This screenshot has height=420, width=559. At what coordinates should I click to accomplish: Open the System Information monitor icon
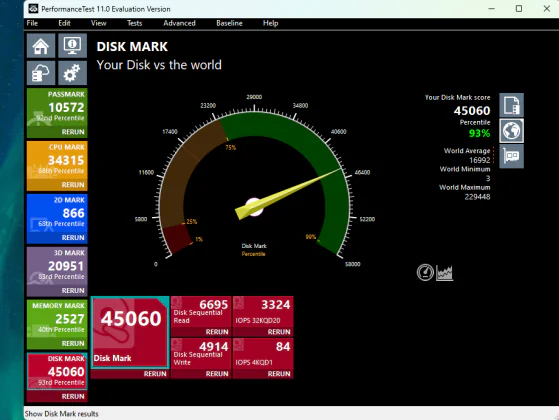pos(72,46)
